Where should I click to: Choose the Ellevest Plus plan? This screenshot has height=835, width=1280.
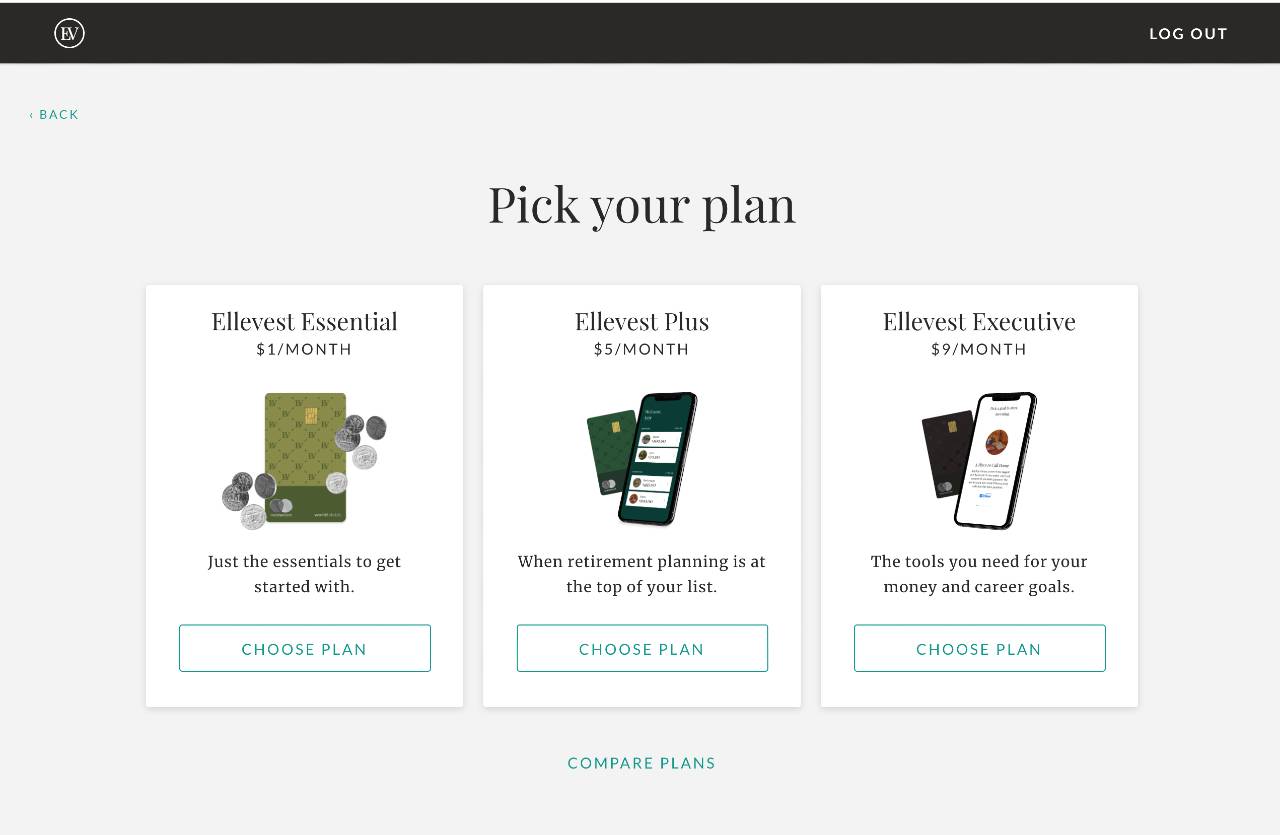(642, 648)
